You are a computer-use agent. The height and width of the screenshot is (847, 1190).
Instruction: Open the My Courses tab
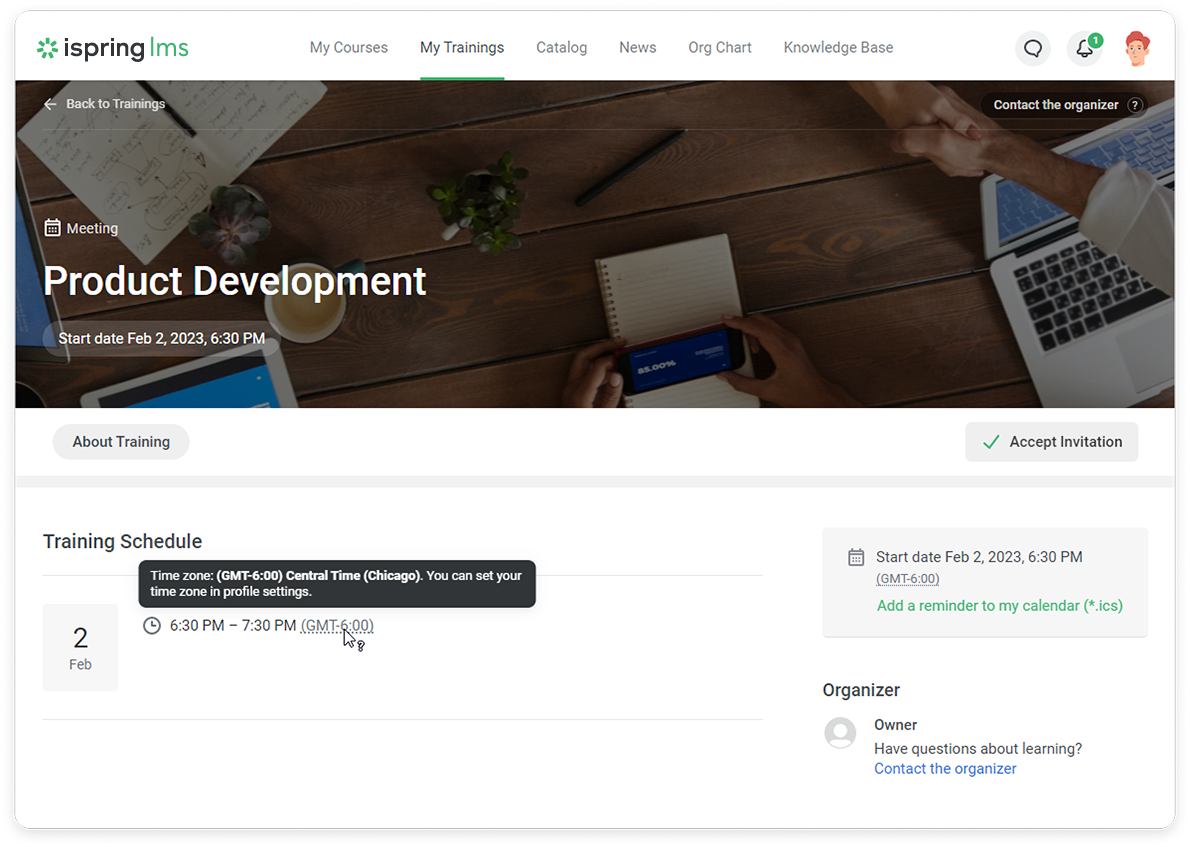pyautogui.click(x=348, y=48)
